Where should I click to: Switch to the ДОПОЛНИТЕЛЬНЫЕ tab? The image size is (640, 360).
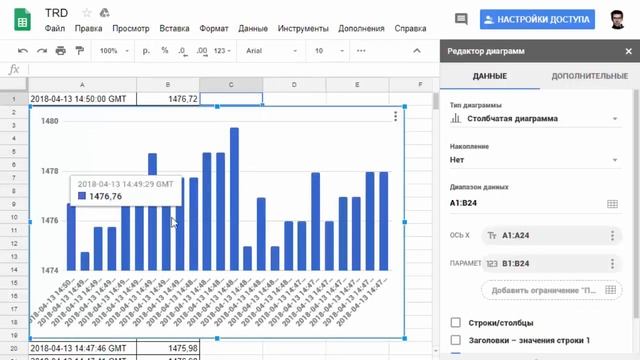coord(589,76)
